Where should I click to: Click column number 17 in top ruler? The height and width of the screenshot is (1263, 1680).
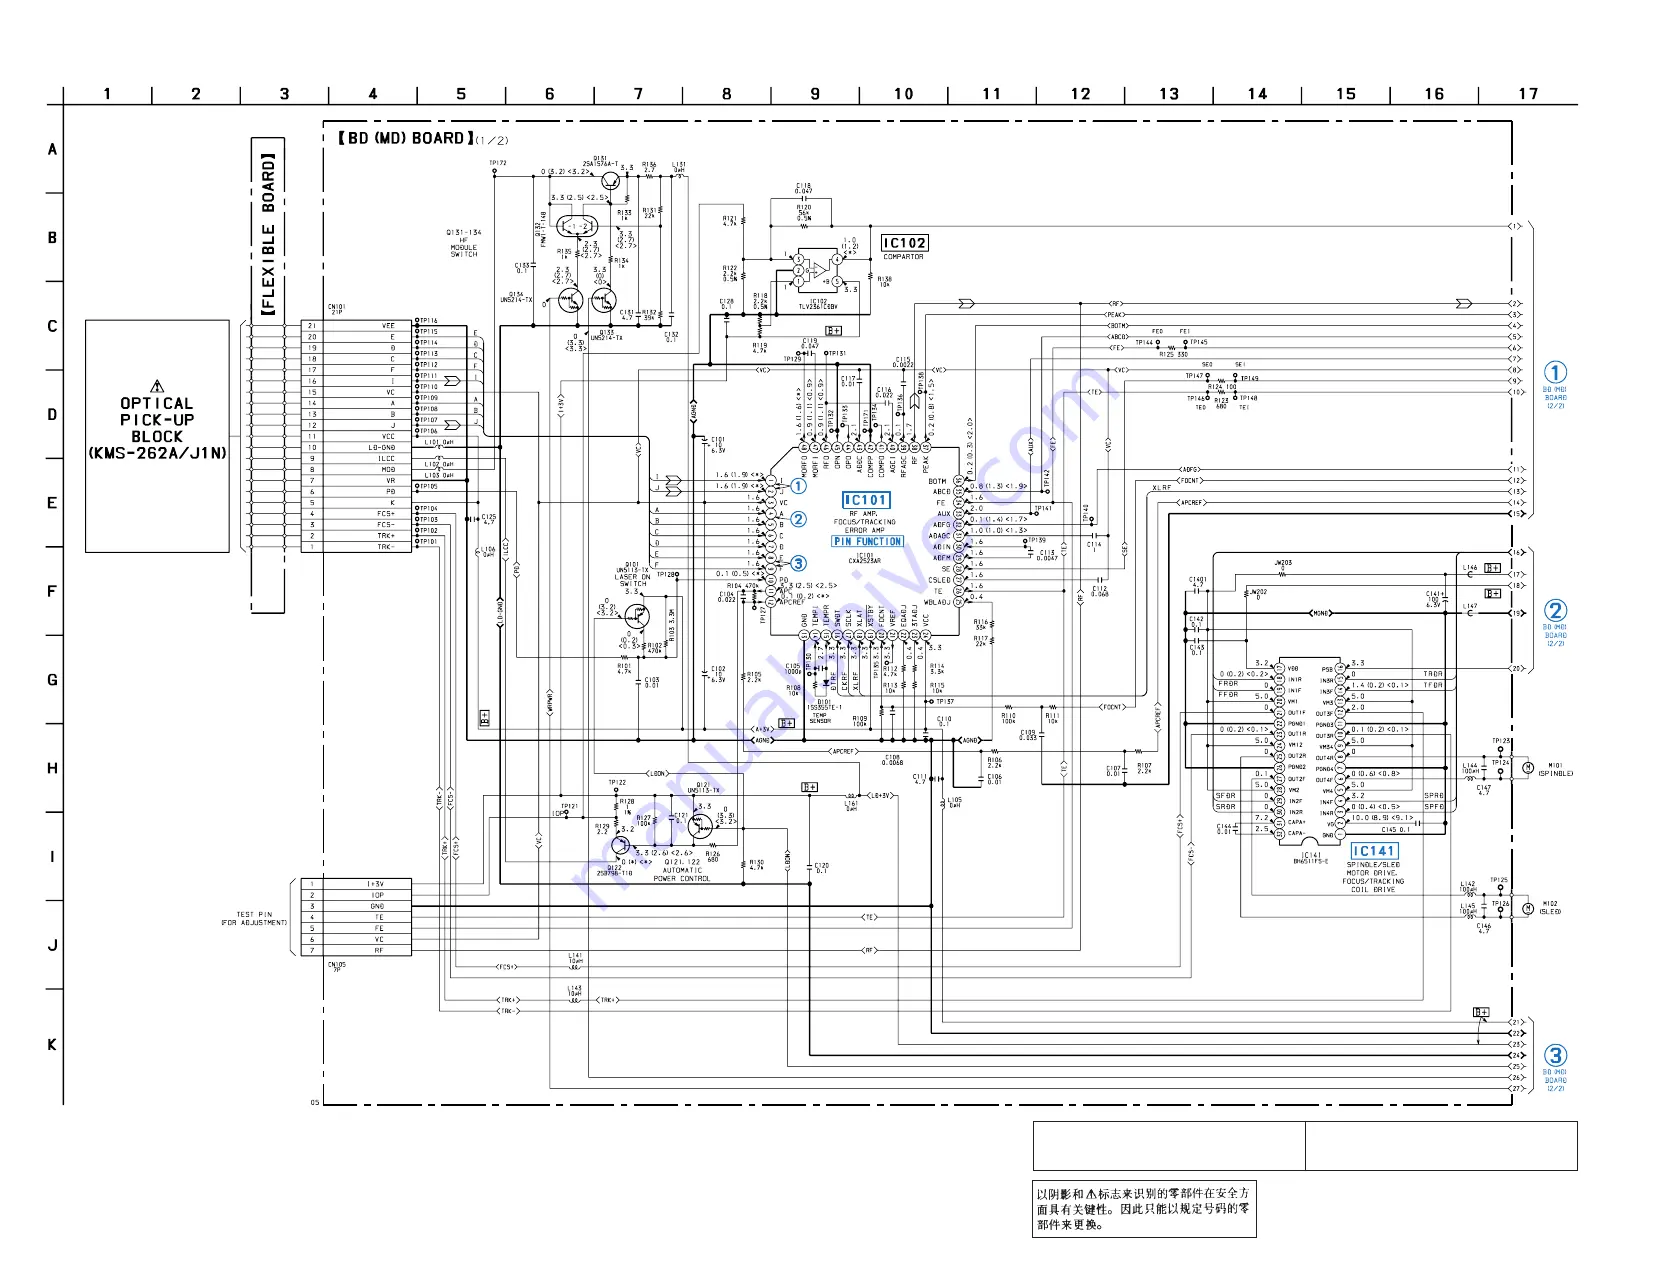(x=1528, y=94)
